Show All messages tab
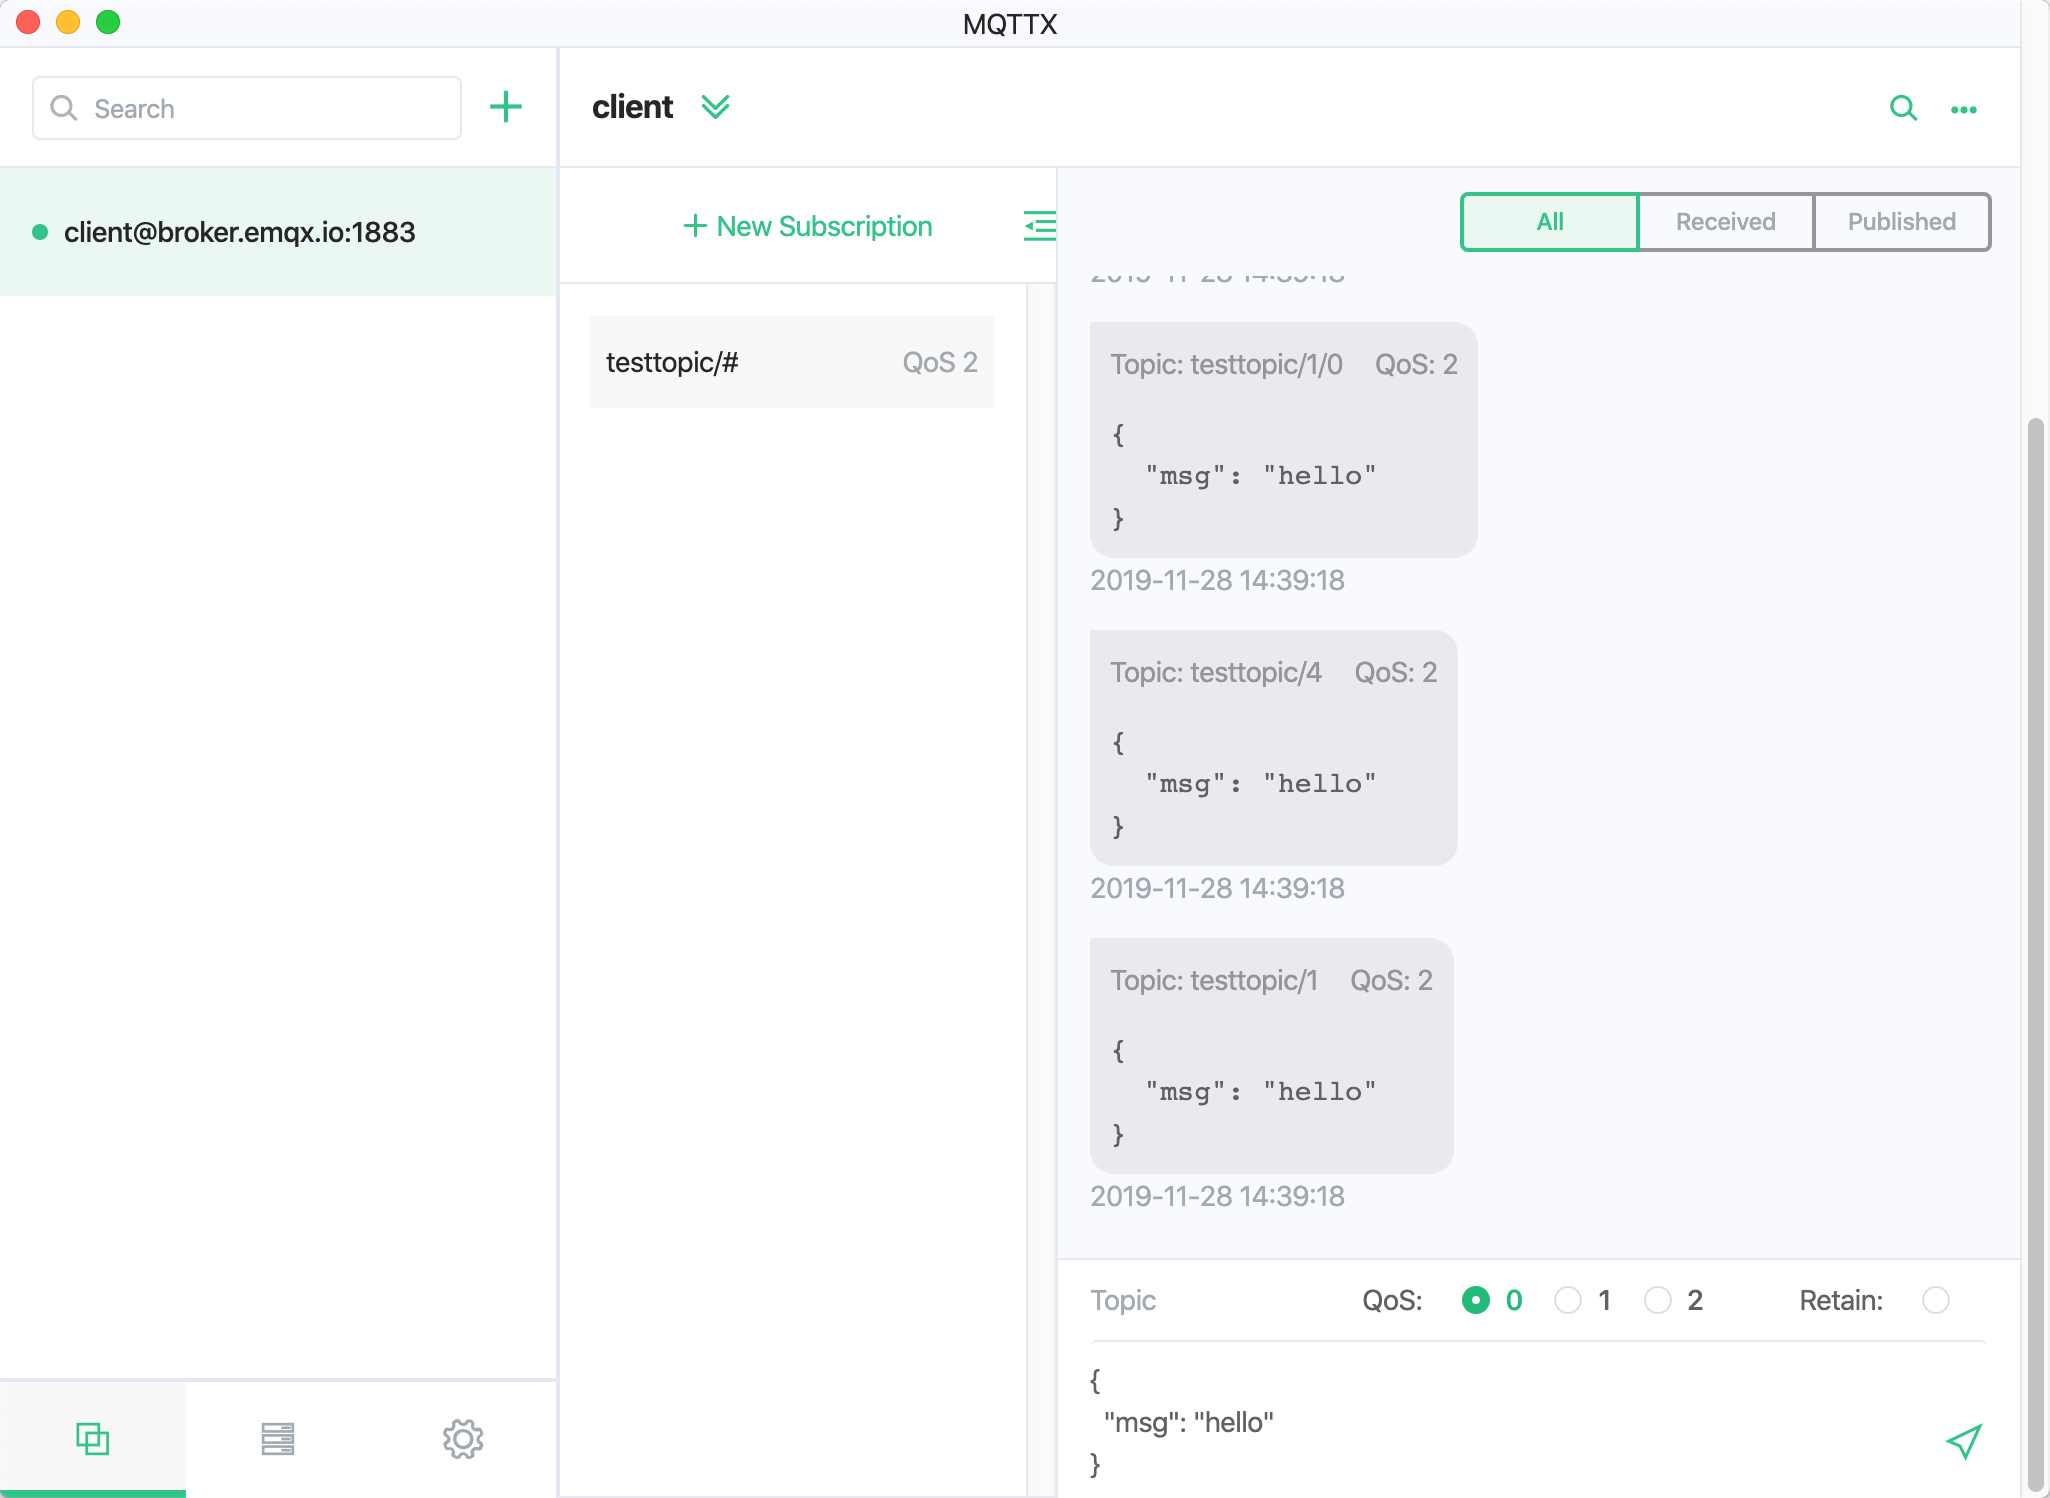The width and height of the screenshot is (2050, 1498). 1549,222
